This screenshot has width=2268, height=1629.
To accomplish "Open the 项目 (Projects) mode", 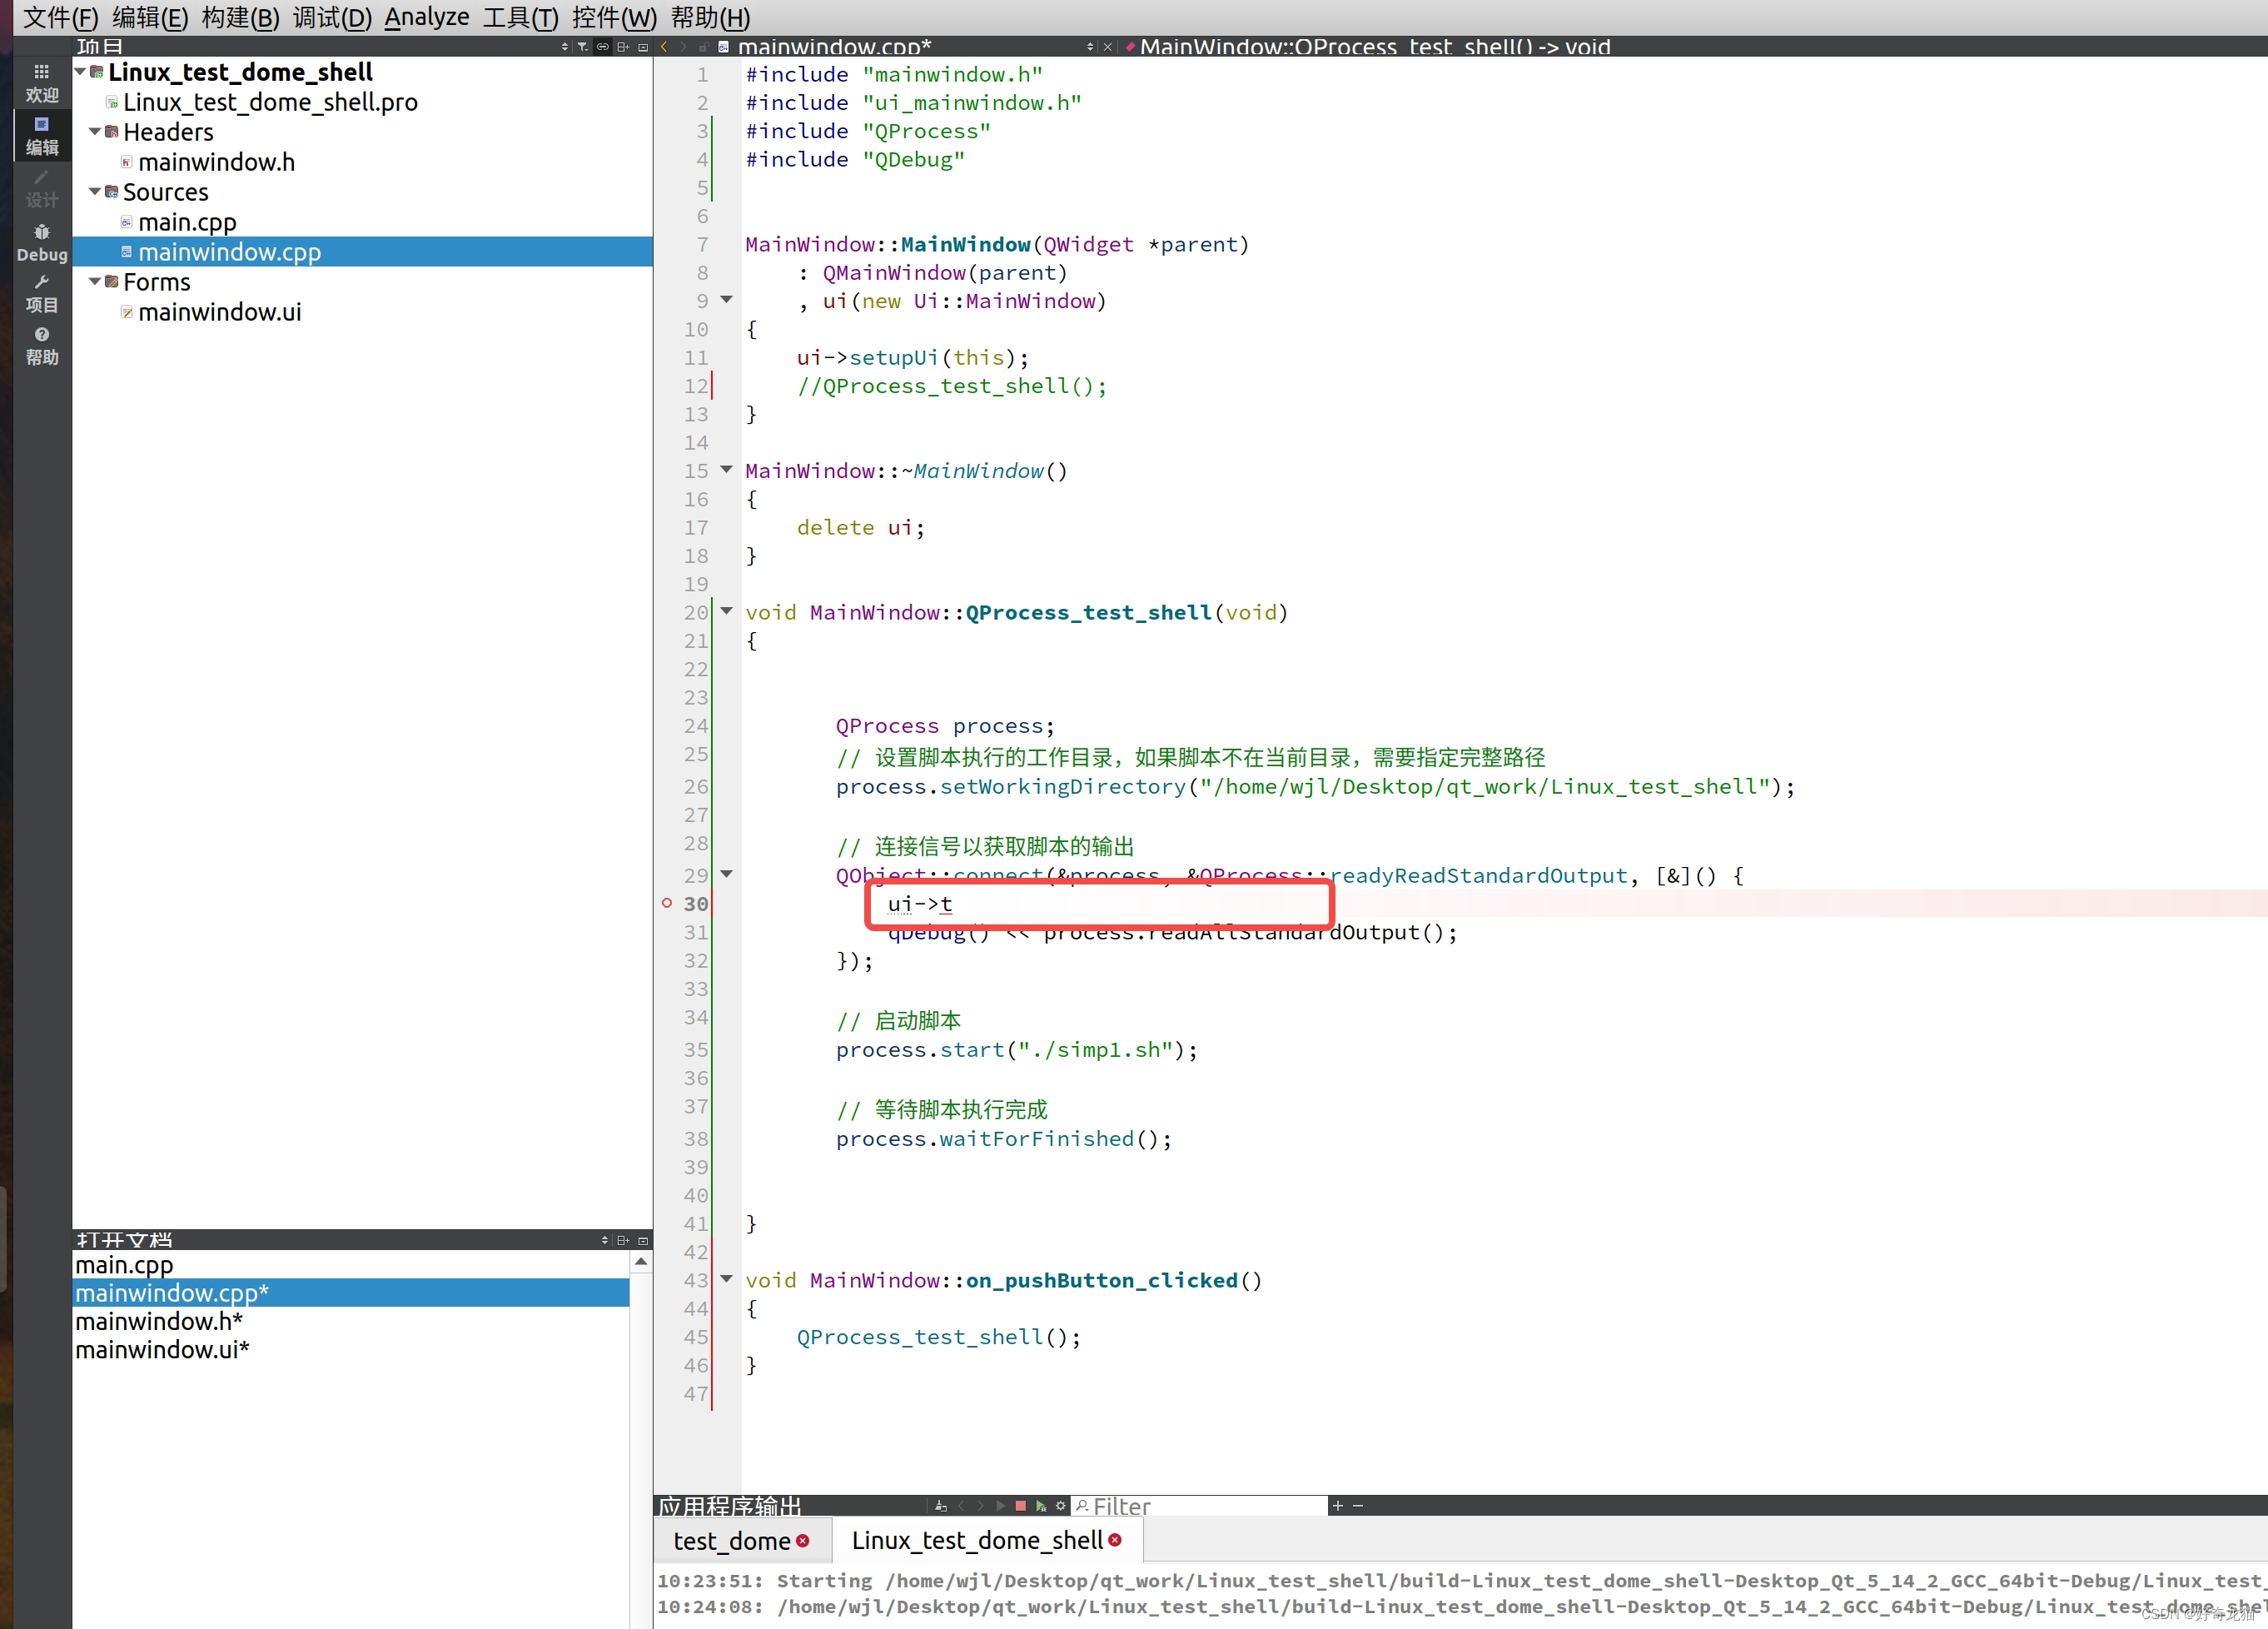I will point(41,294).
